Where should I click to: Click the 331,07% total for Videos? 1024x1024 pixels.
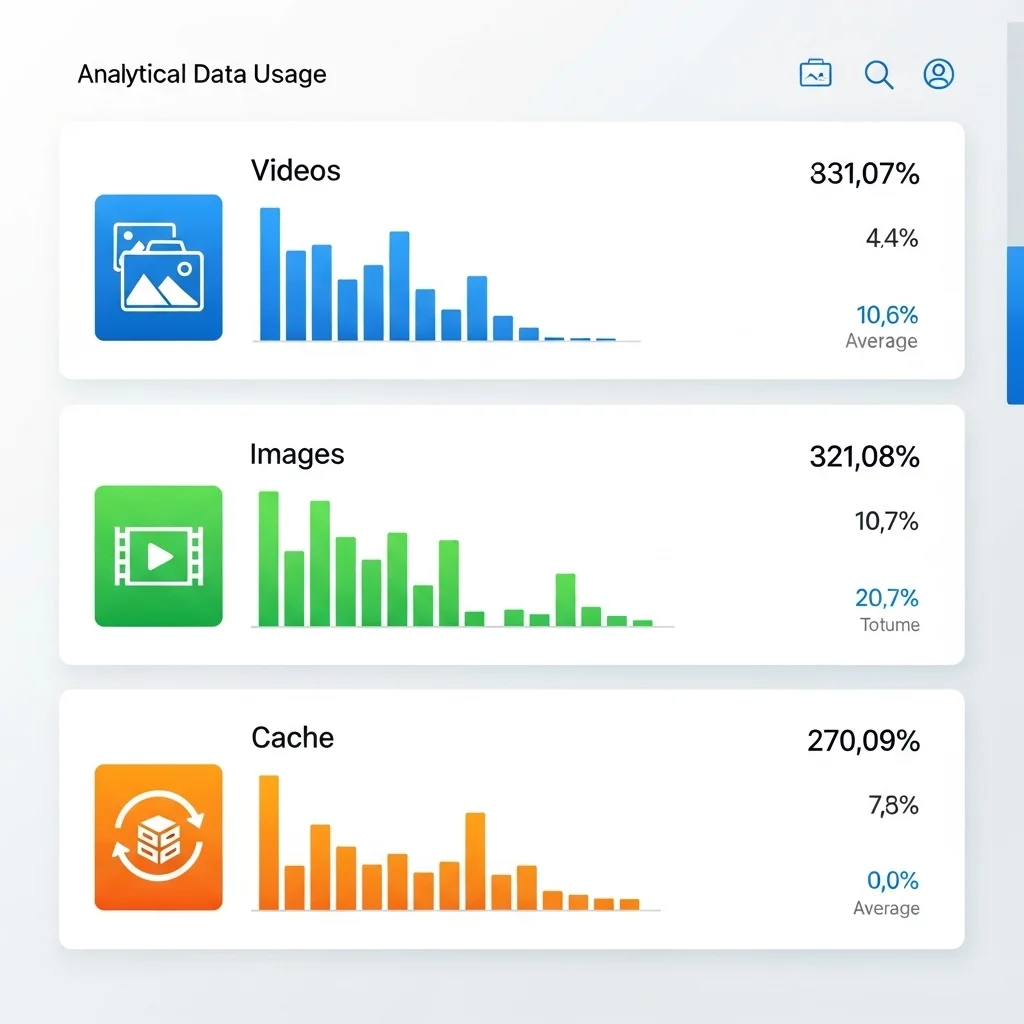pyautogui.click(x=863, y=174)
